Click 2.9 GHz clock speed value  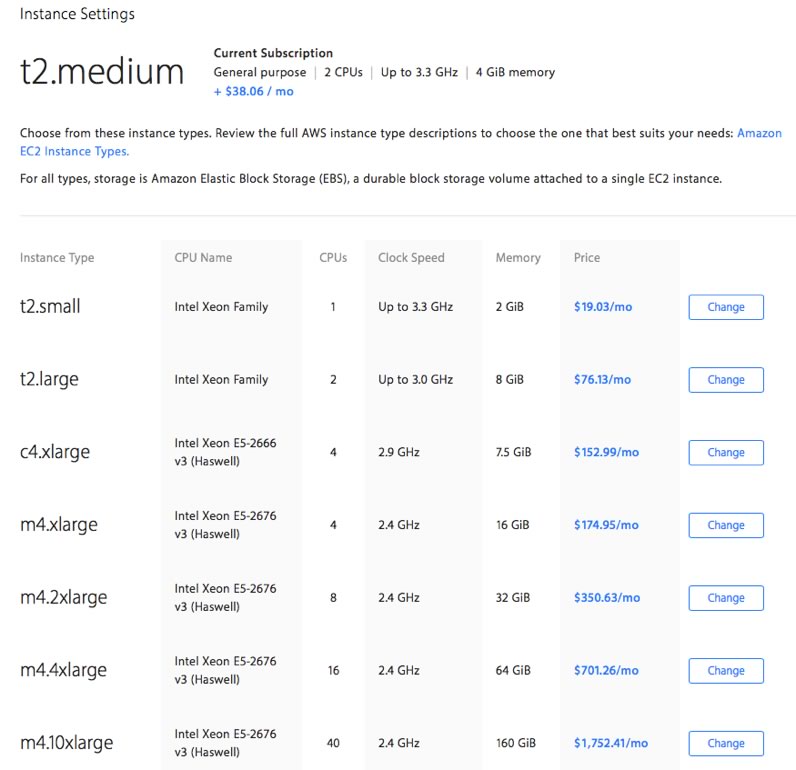[x=399, y=452]
